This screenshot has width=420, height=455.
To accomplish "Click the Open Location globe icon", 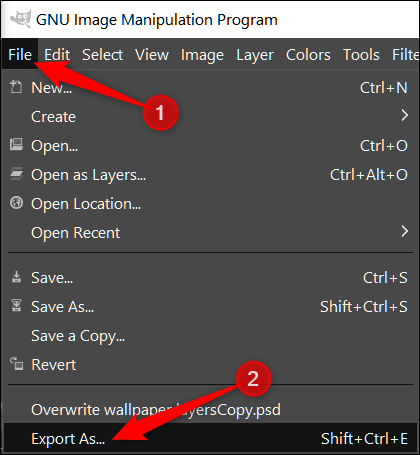I will (x=16, y=203).
